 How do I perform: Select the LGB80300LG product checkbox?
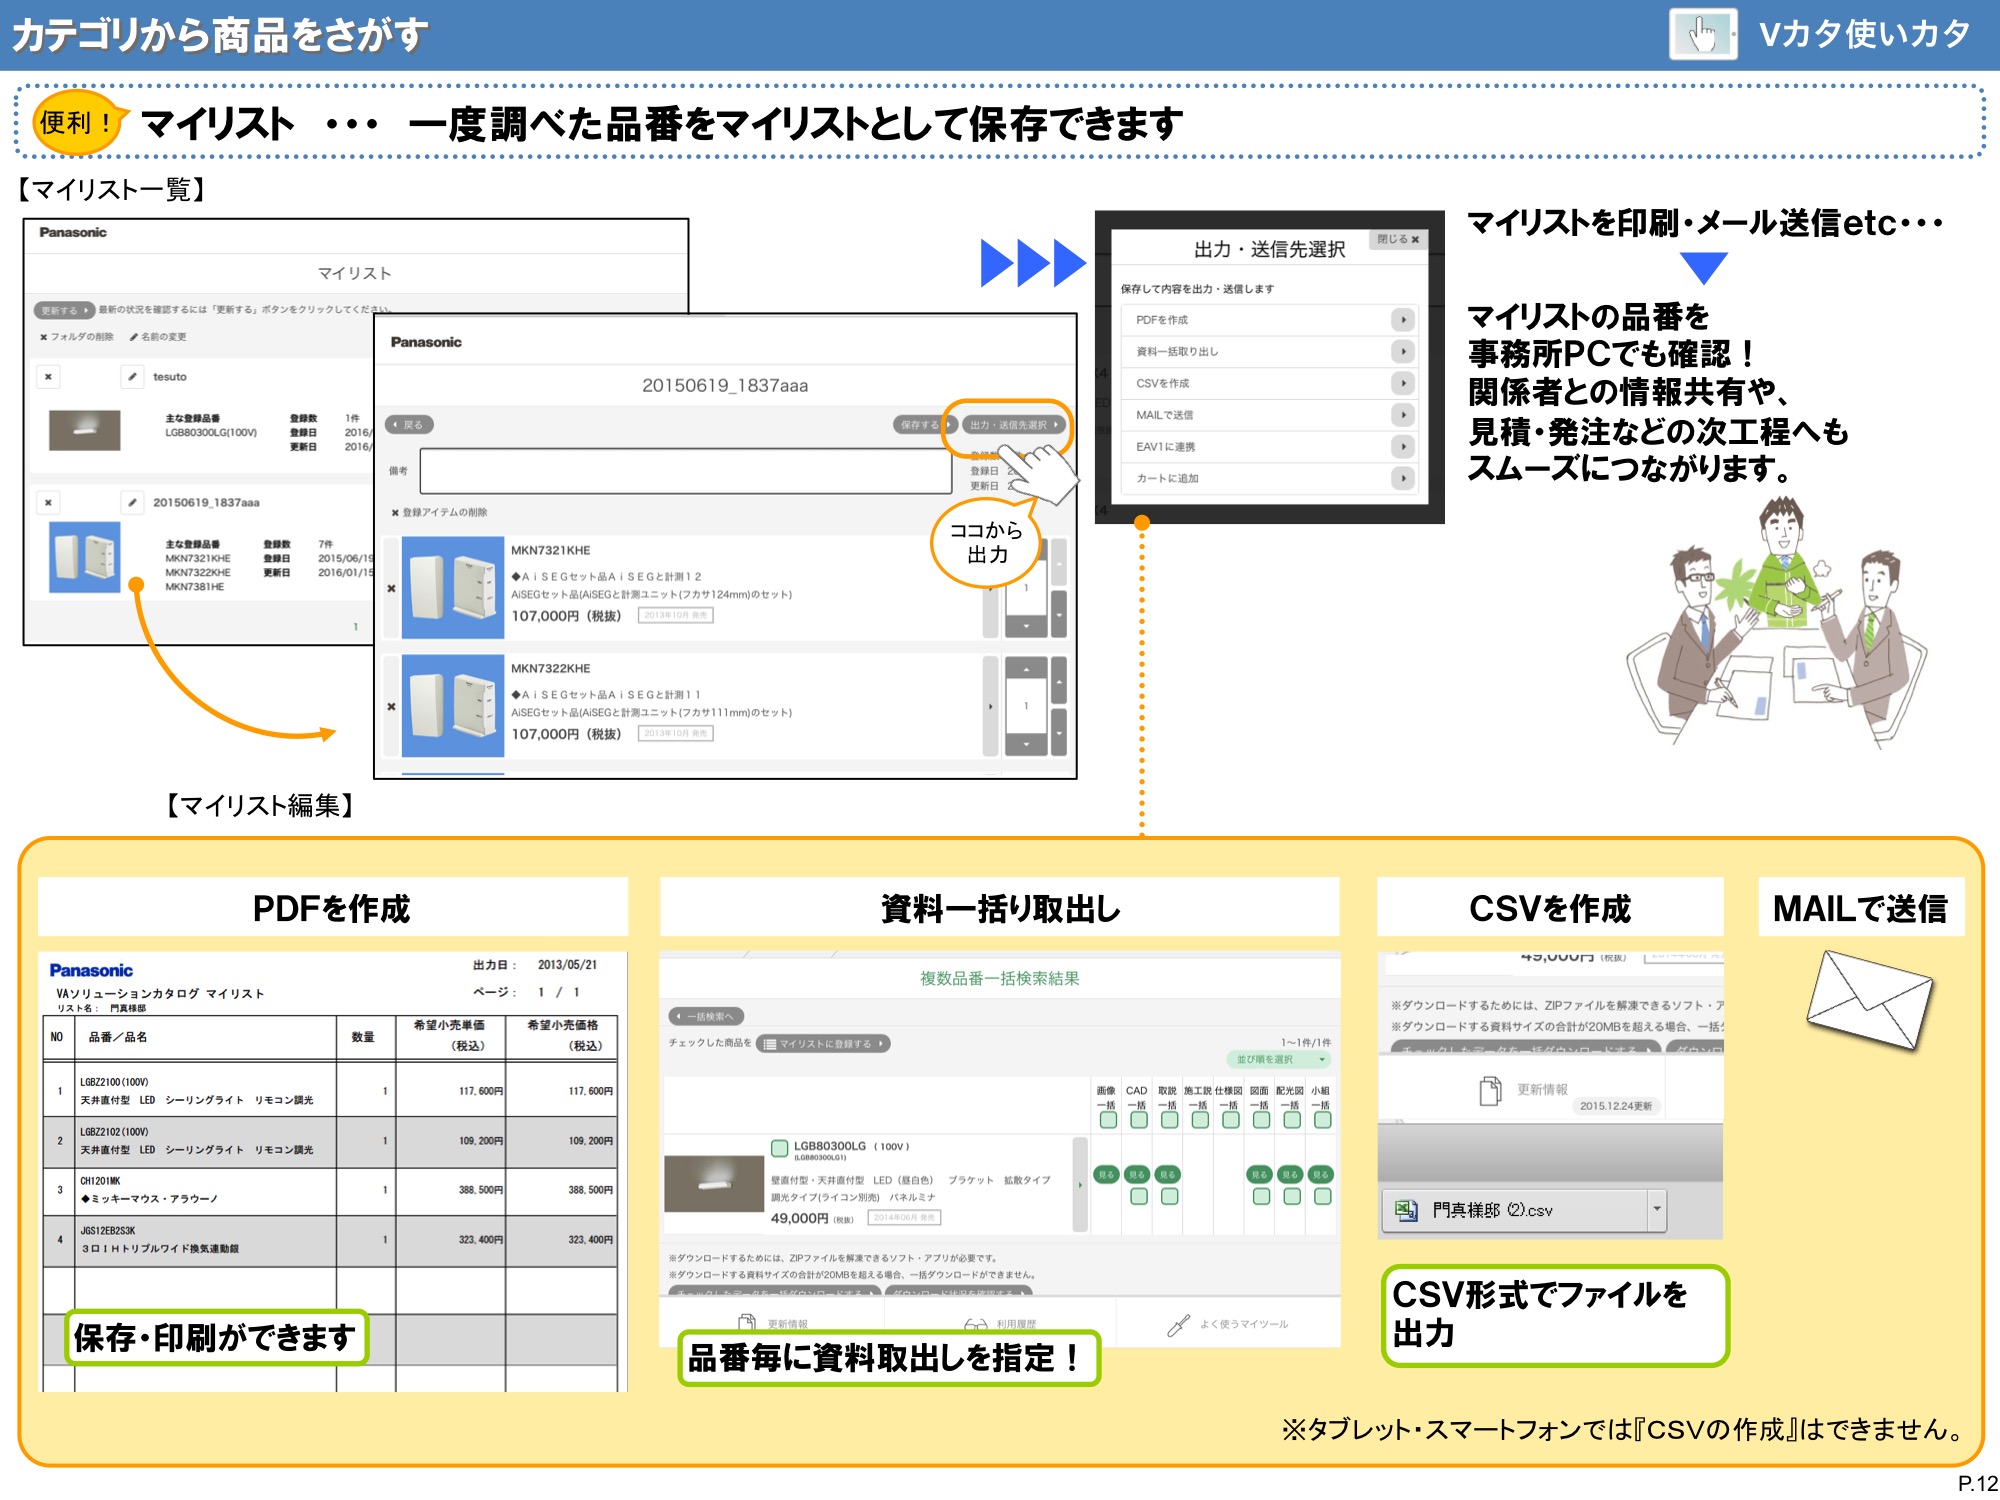pyautogui.click(x=779, y=1149)
